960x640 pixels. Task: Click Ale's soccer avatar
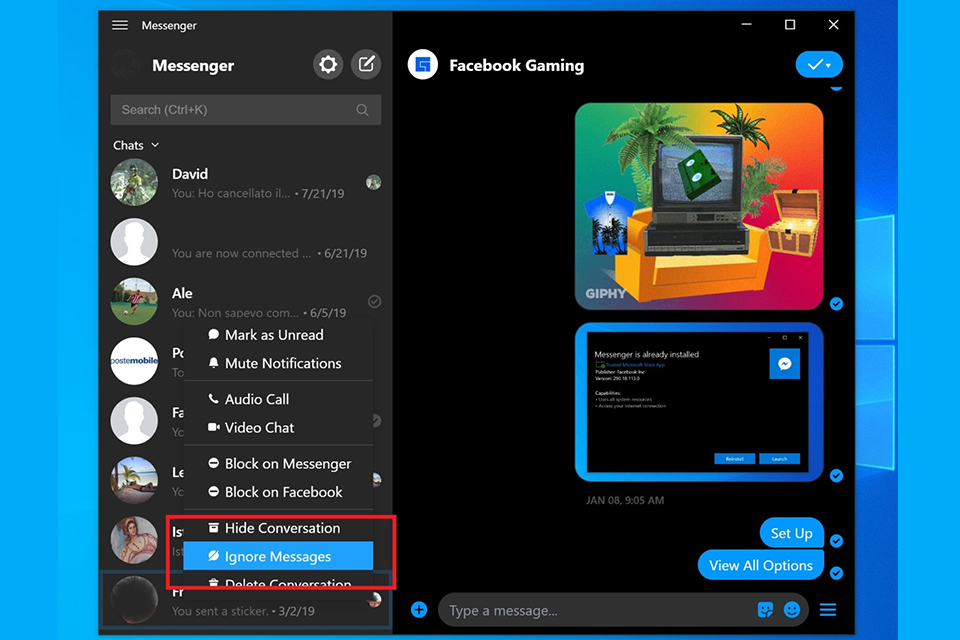pyautogui.click(x=134, y=301)
